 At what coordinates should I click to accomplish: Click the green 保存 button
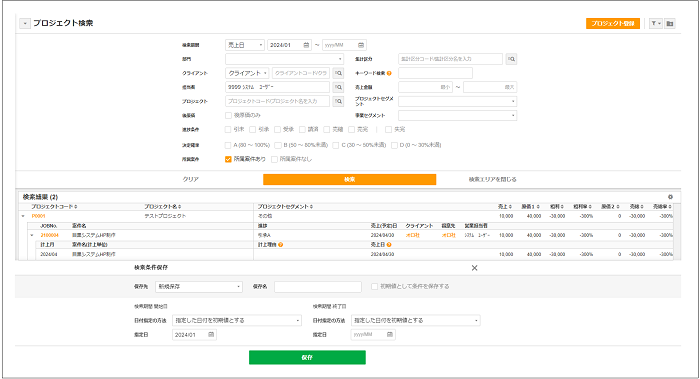click(307, 358)
